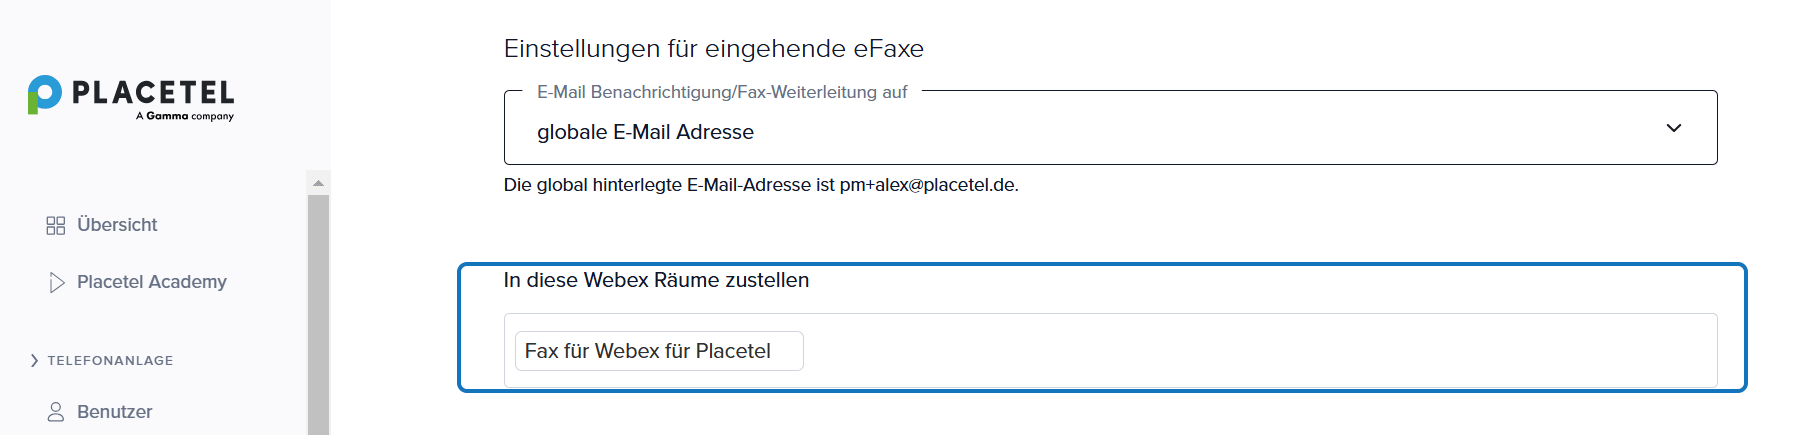Click the E-Mail Benachrichtigung/Fax-Weiterleitung field label

pyautogui.click(x=721, y=92)
